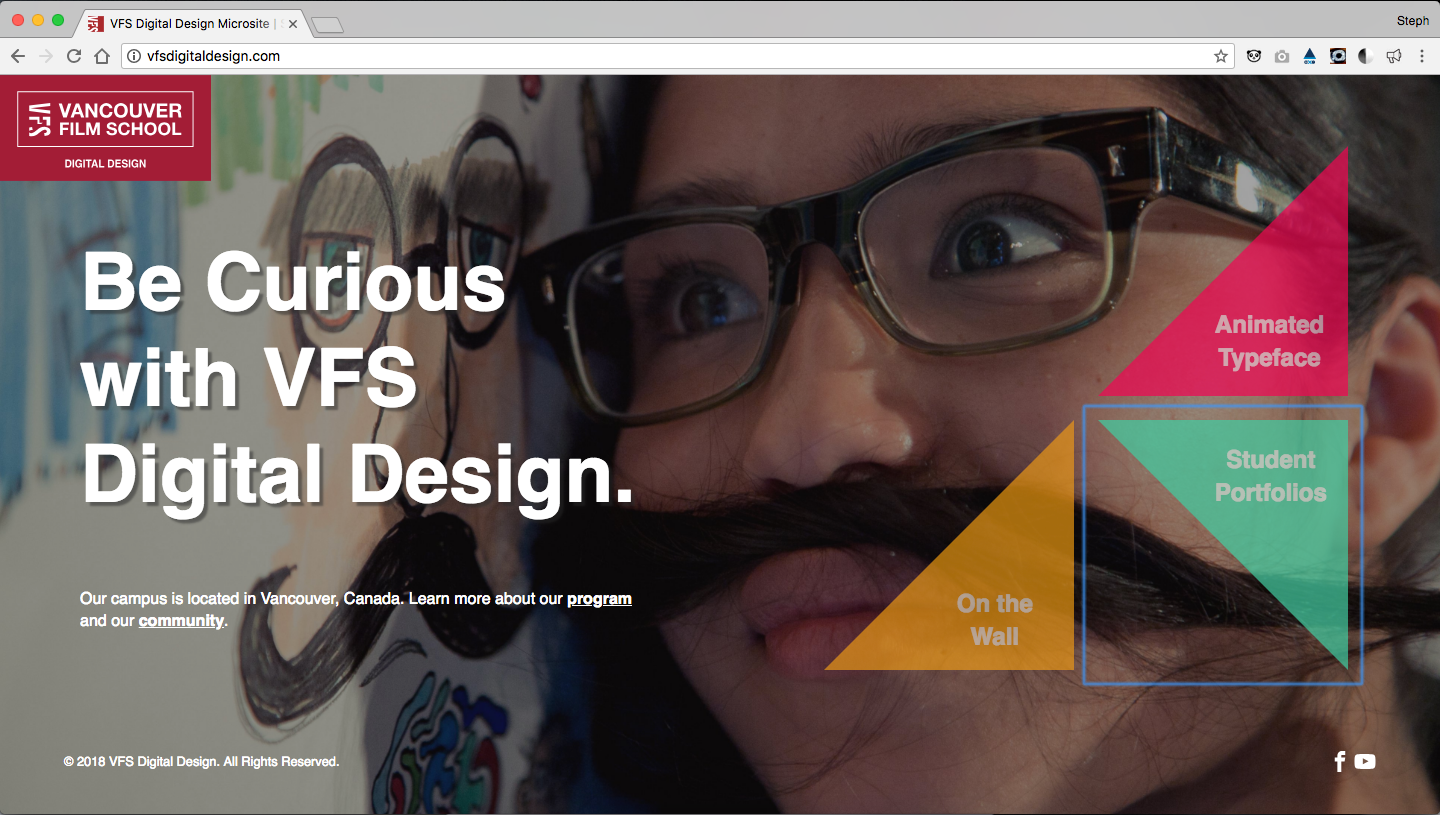Click the camera screenshot extension
This screenshot has width=1440, height=815.
[x=1282, y=57]
